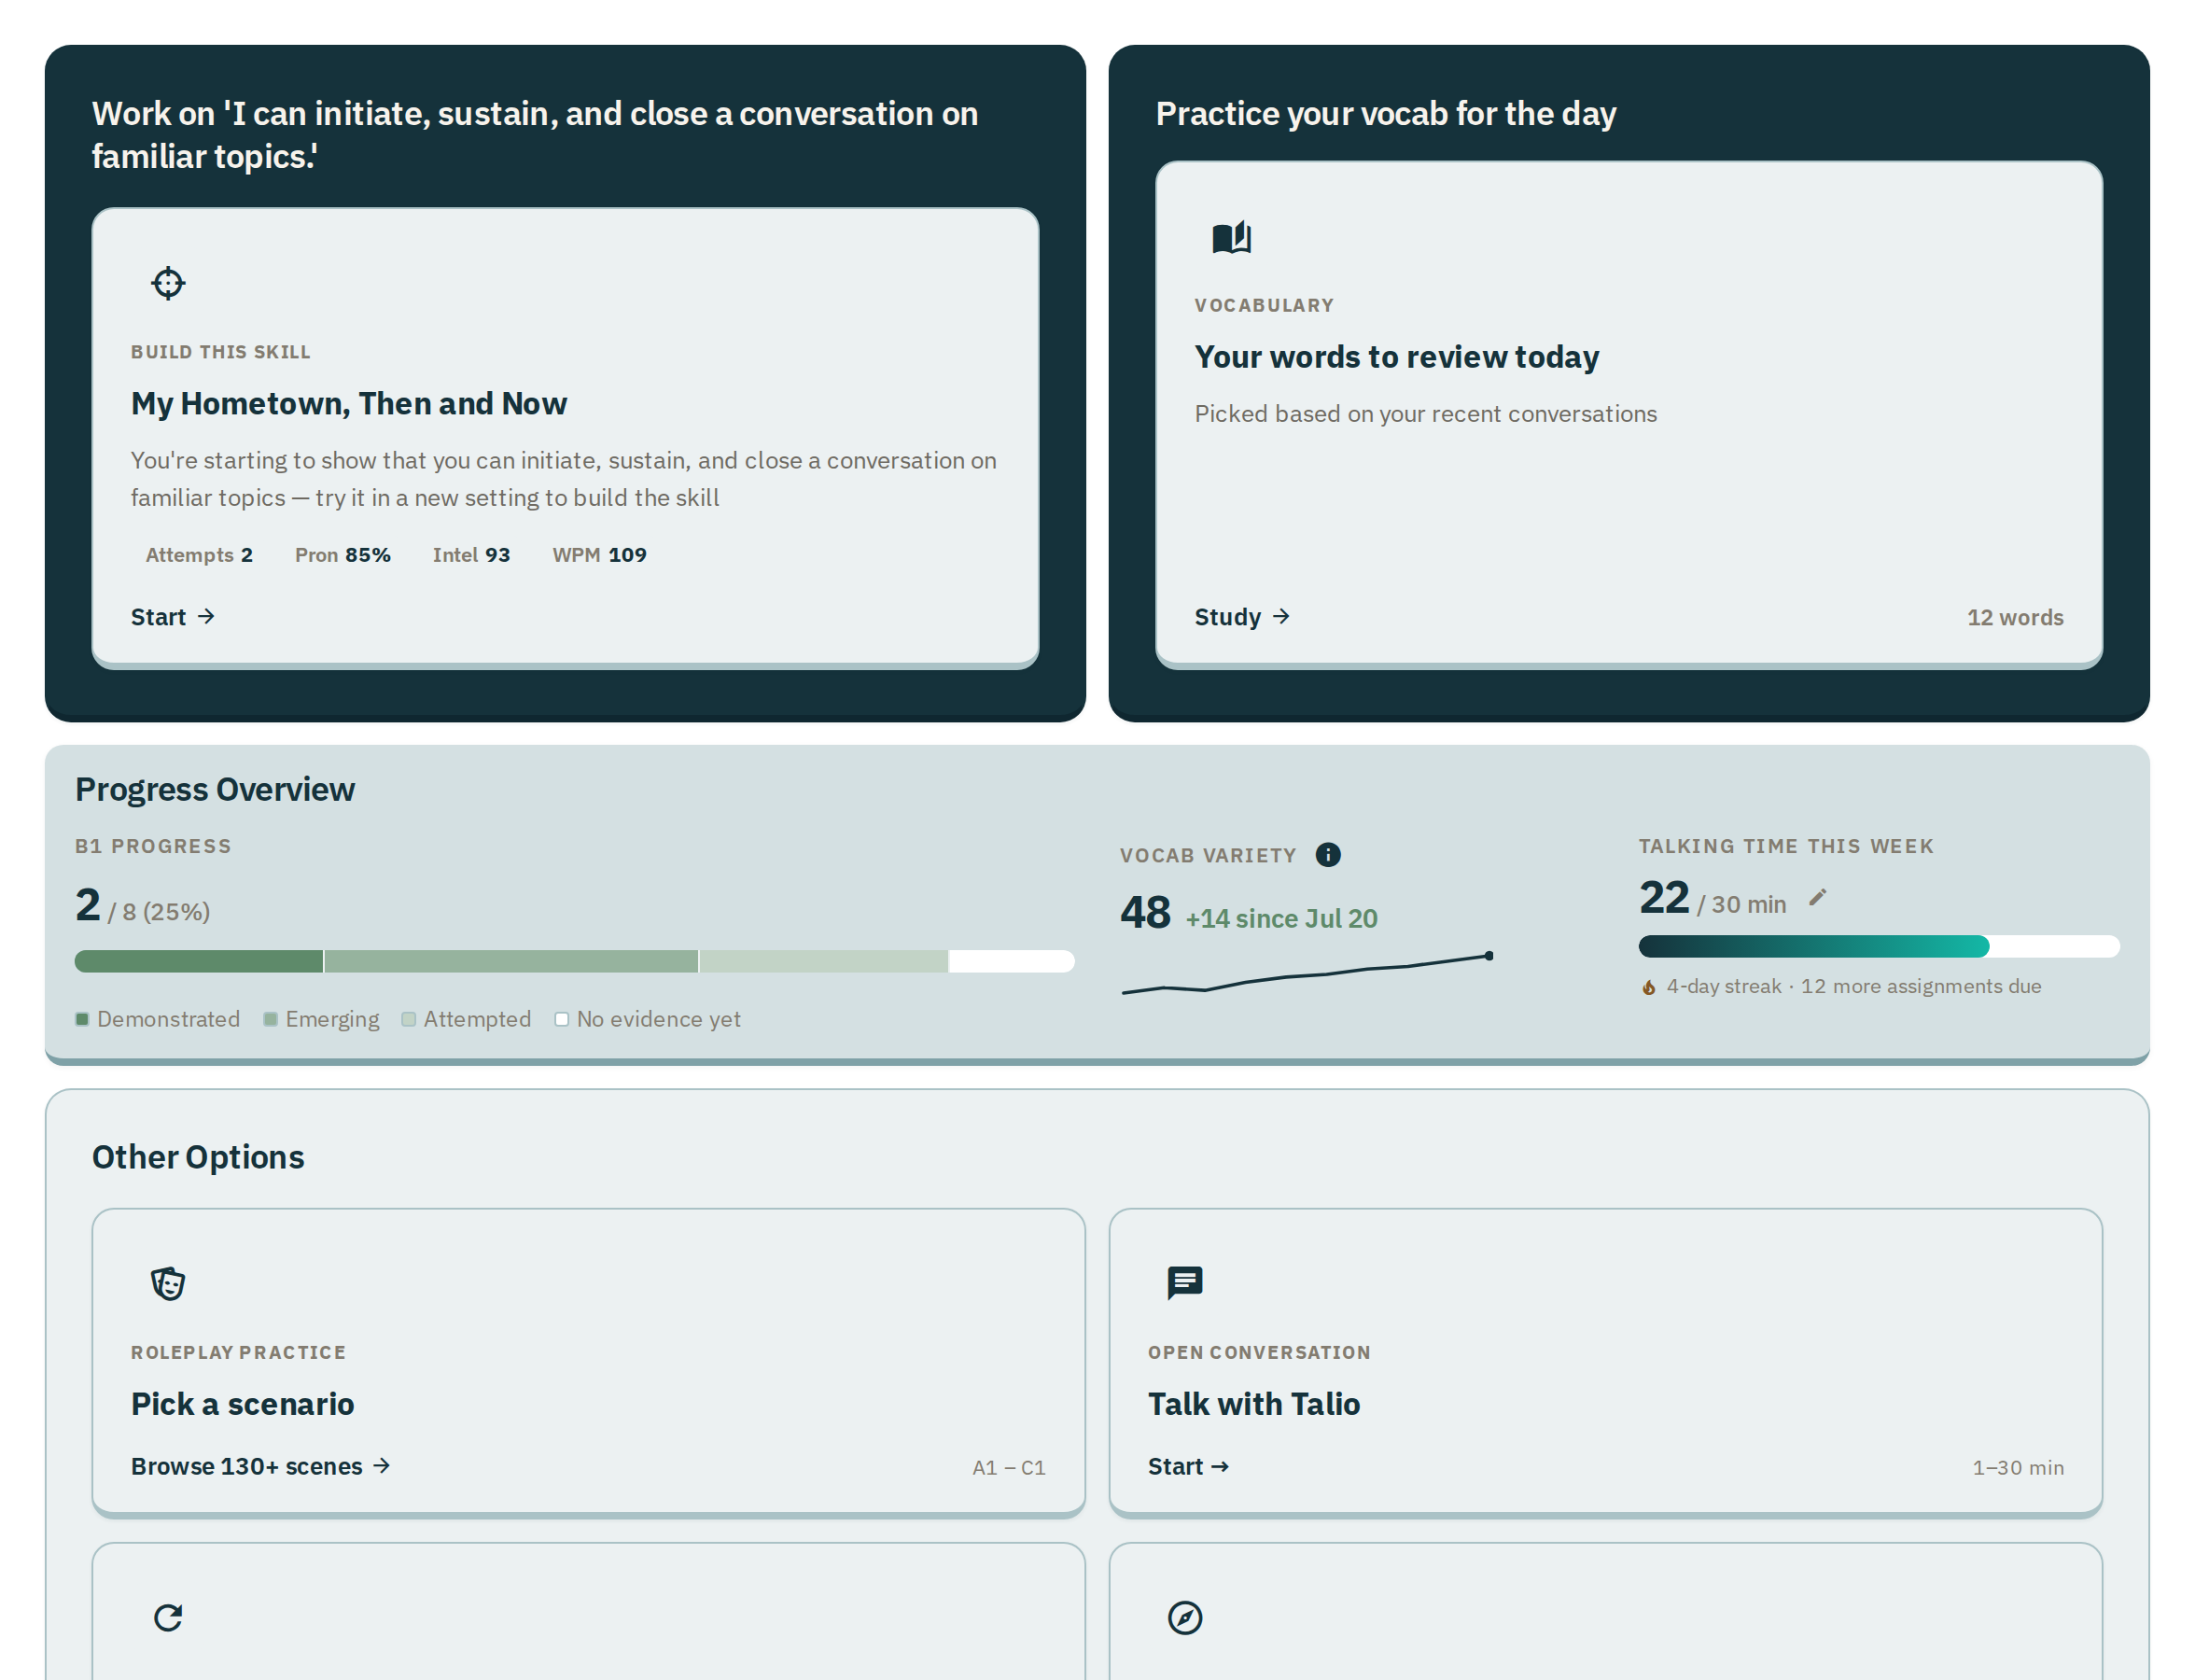This screenshot has width=2195, height=1680.
Task: Click the Pron 85% stat
Action: coord(342,555)
